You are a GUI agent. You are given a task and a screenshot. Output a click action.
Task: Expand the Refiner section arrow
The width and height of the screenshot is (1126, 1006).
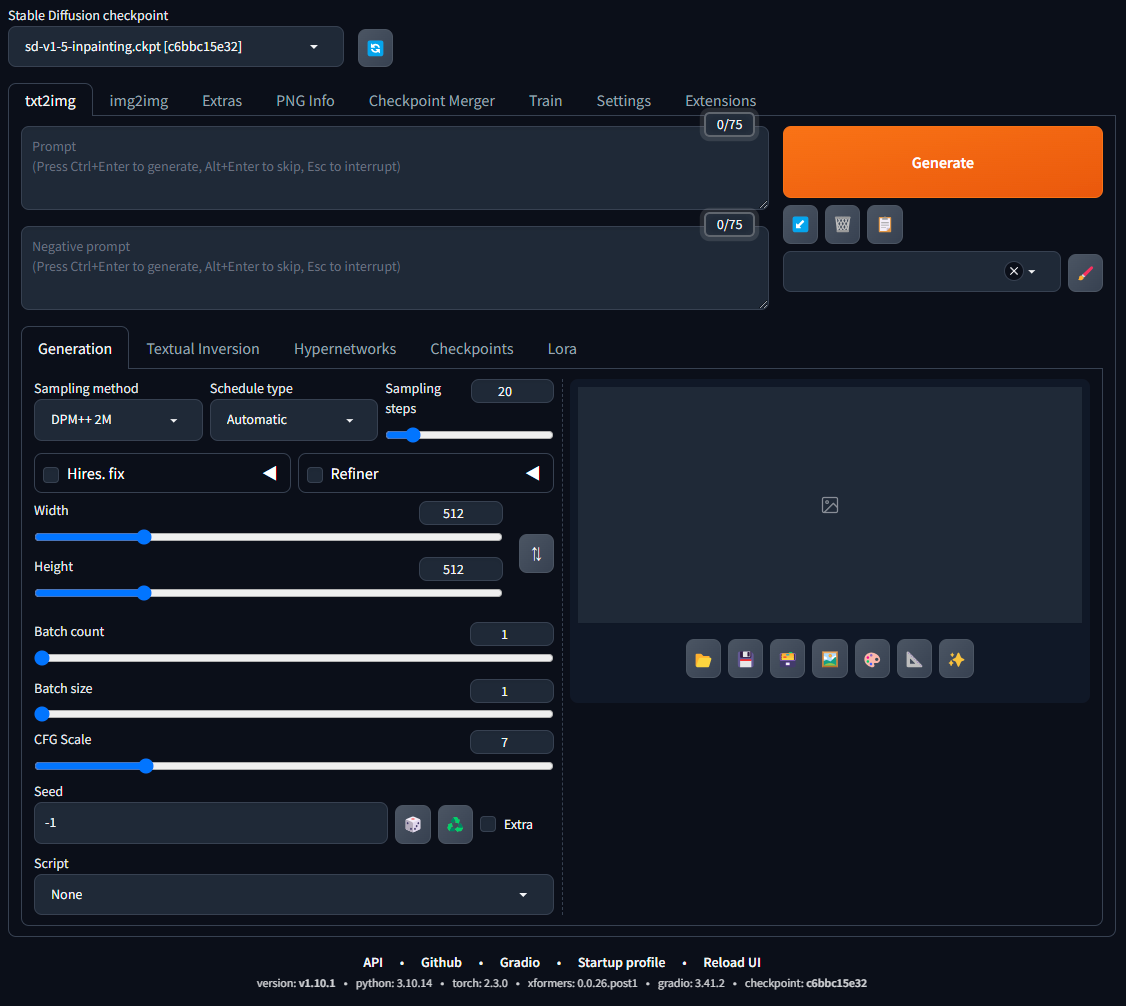pos(533,473)
